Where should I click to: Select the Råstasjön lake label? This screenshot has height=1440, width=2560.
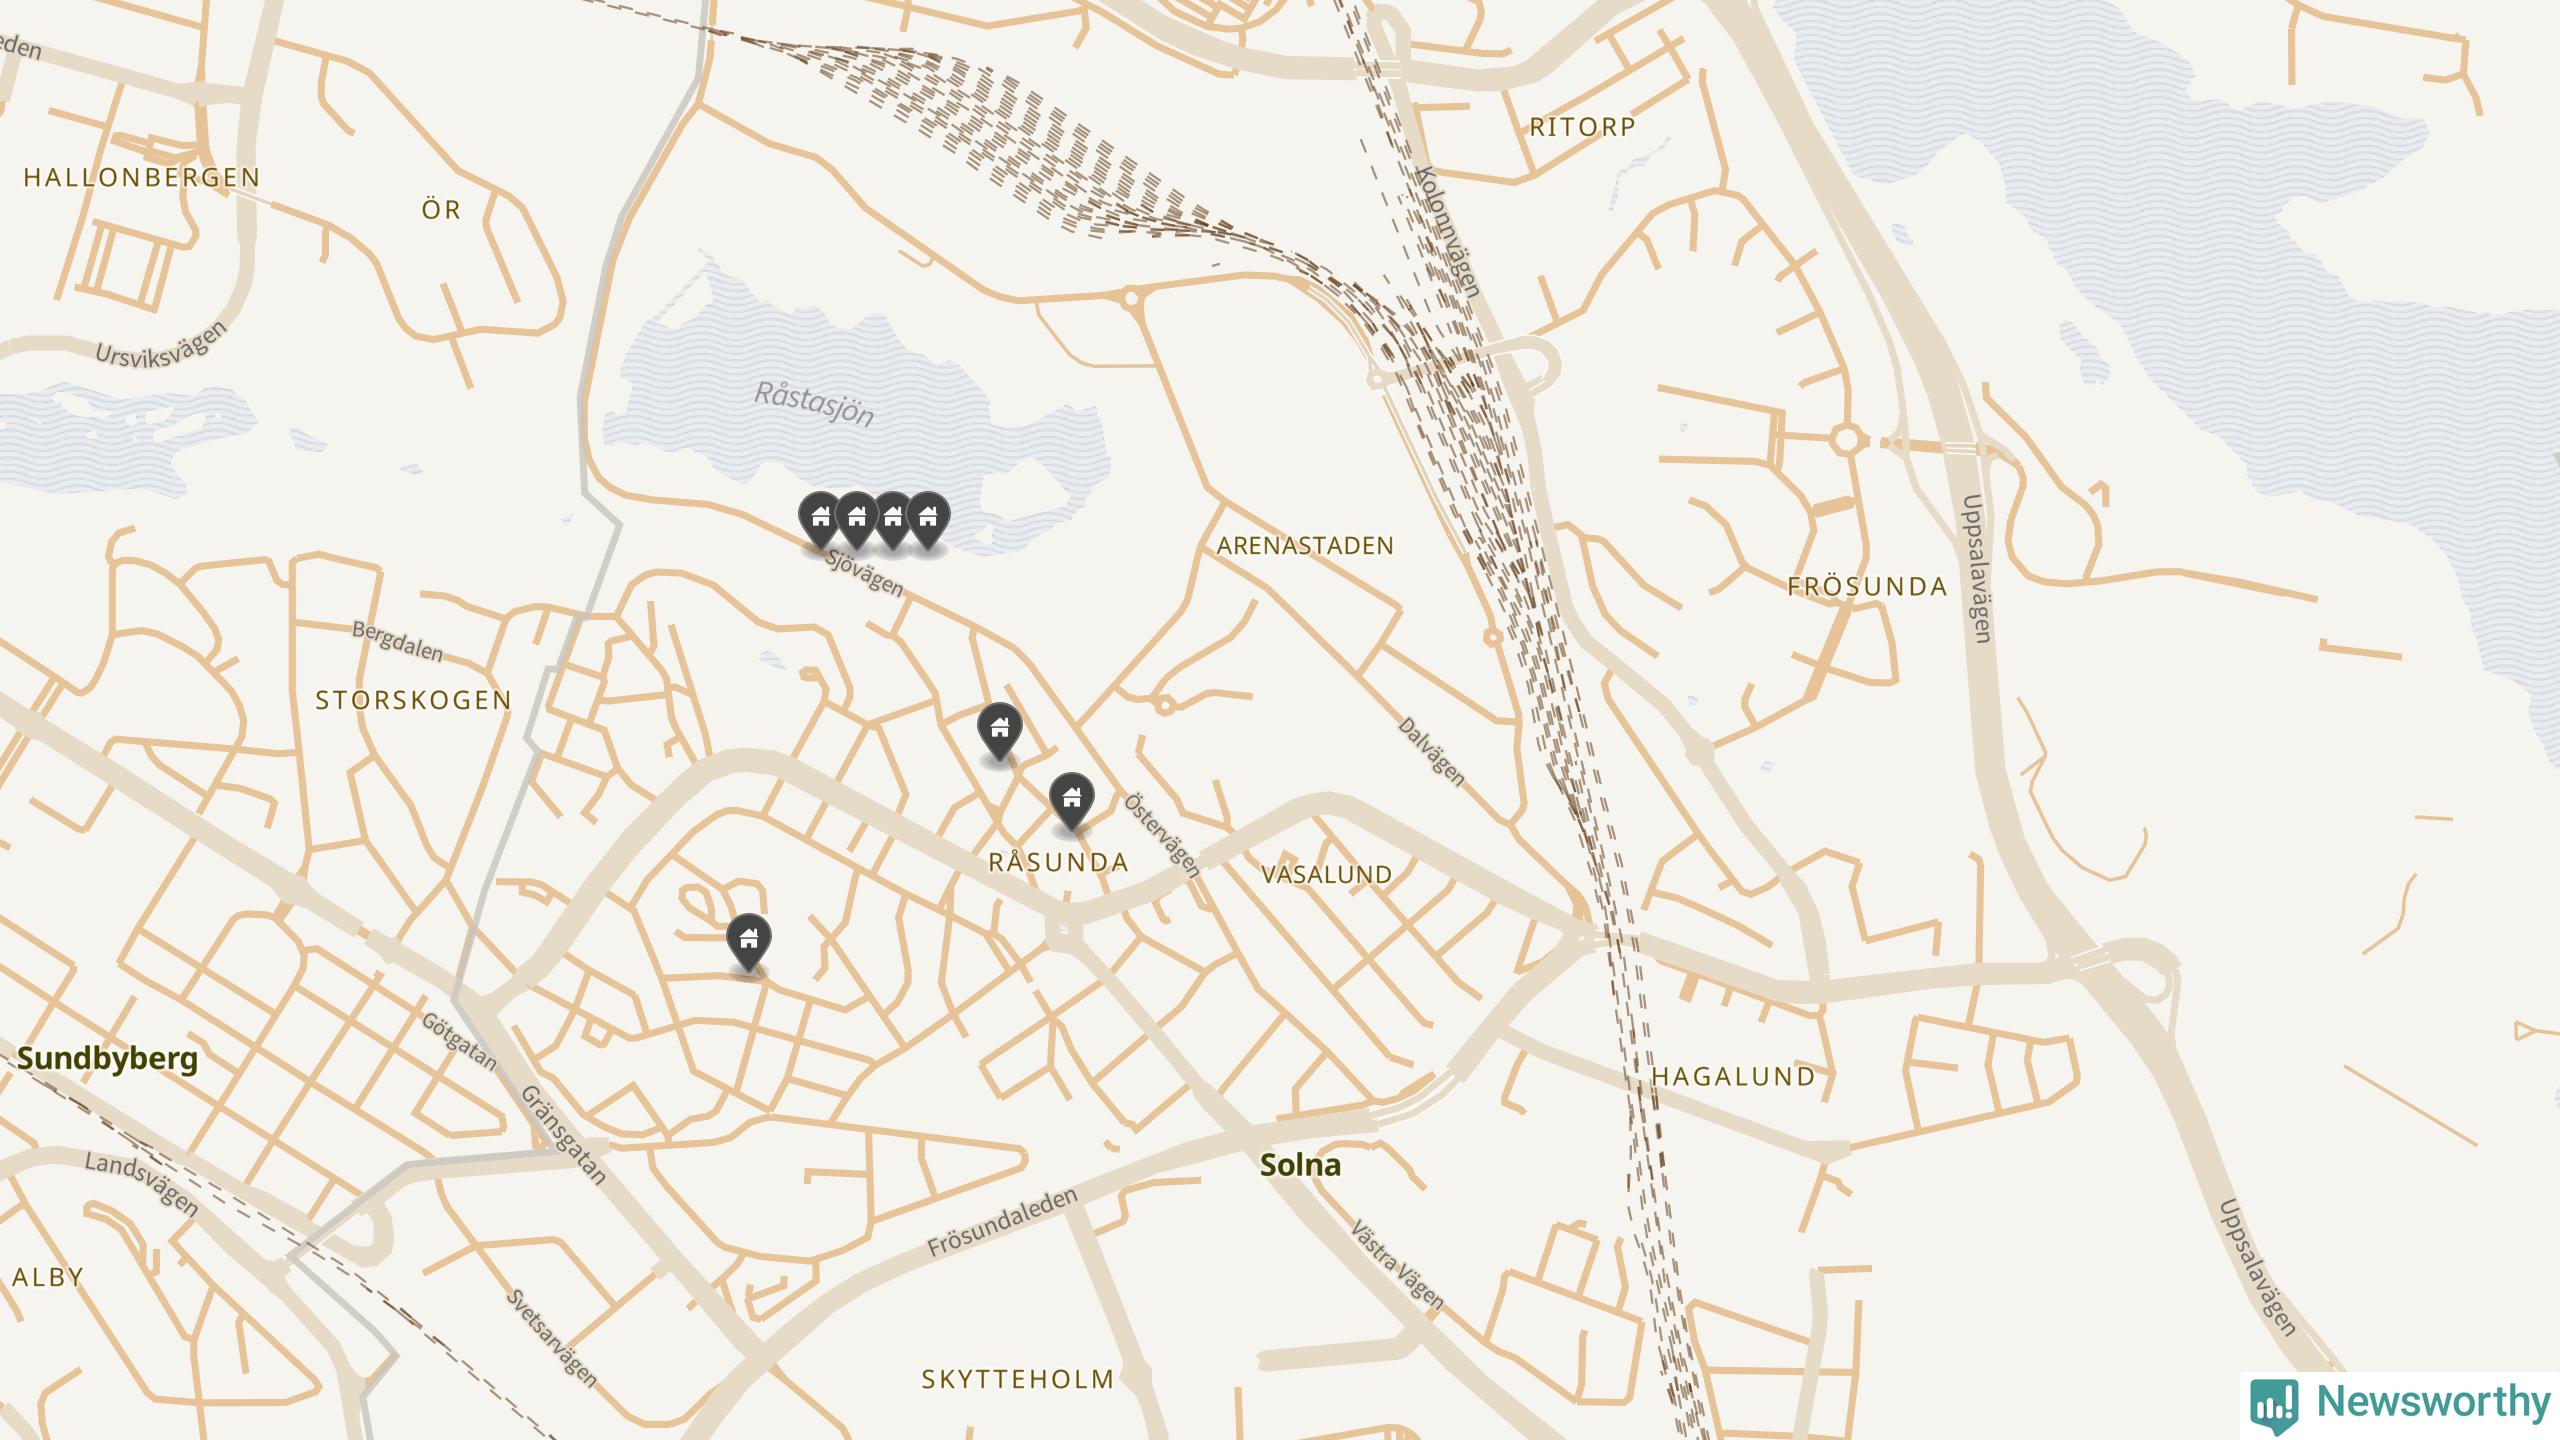[x=814, y=403]
